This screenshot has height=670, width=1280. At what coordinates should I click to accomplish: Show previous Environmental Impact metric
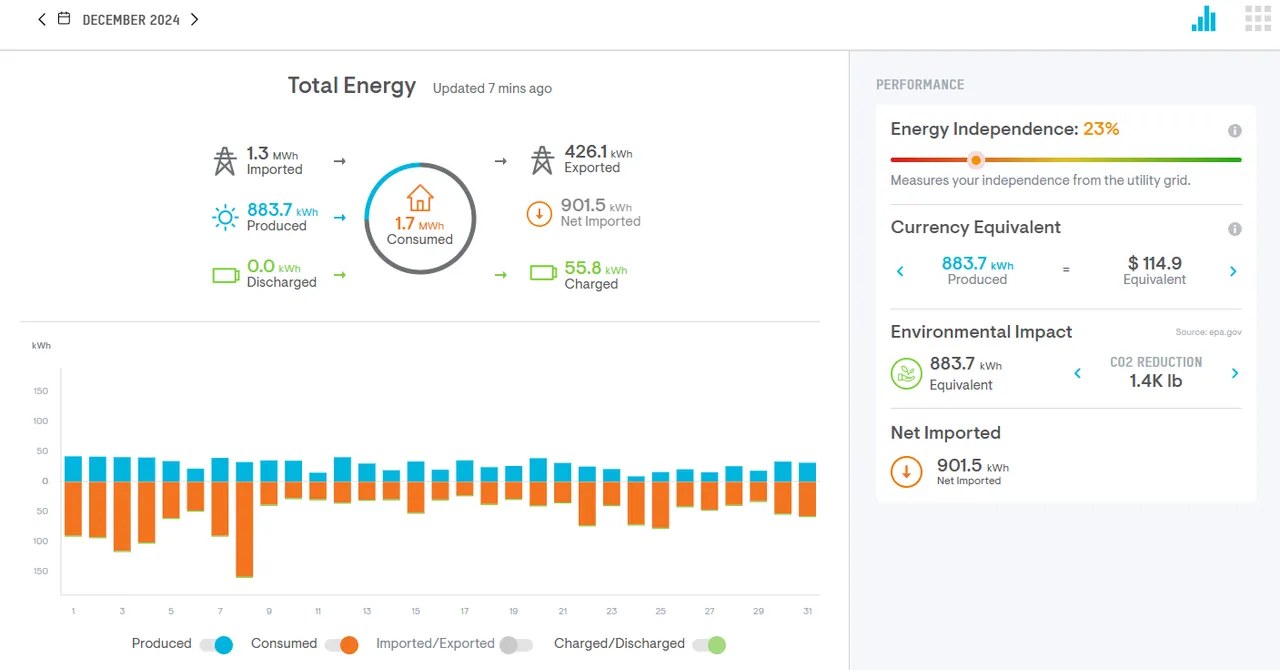[x=1077, y=373]
